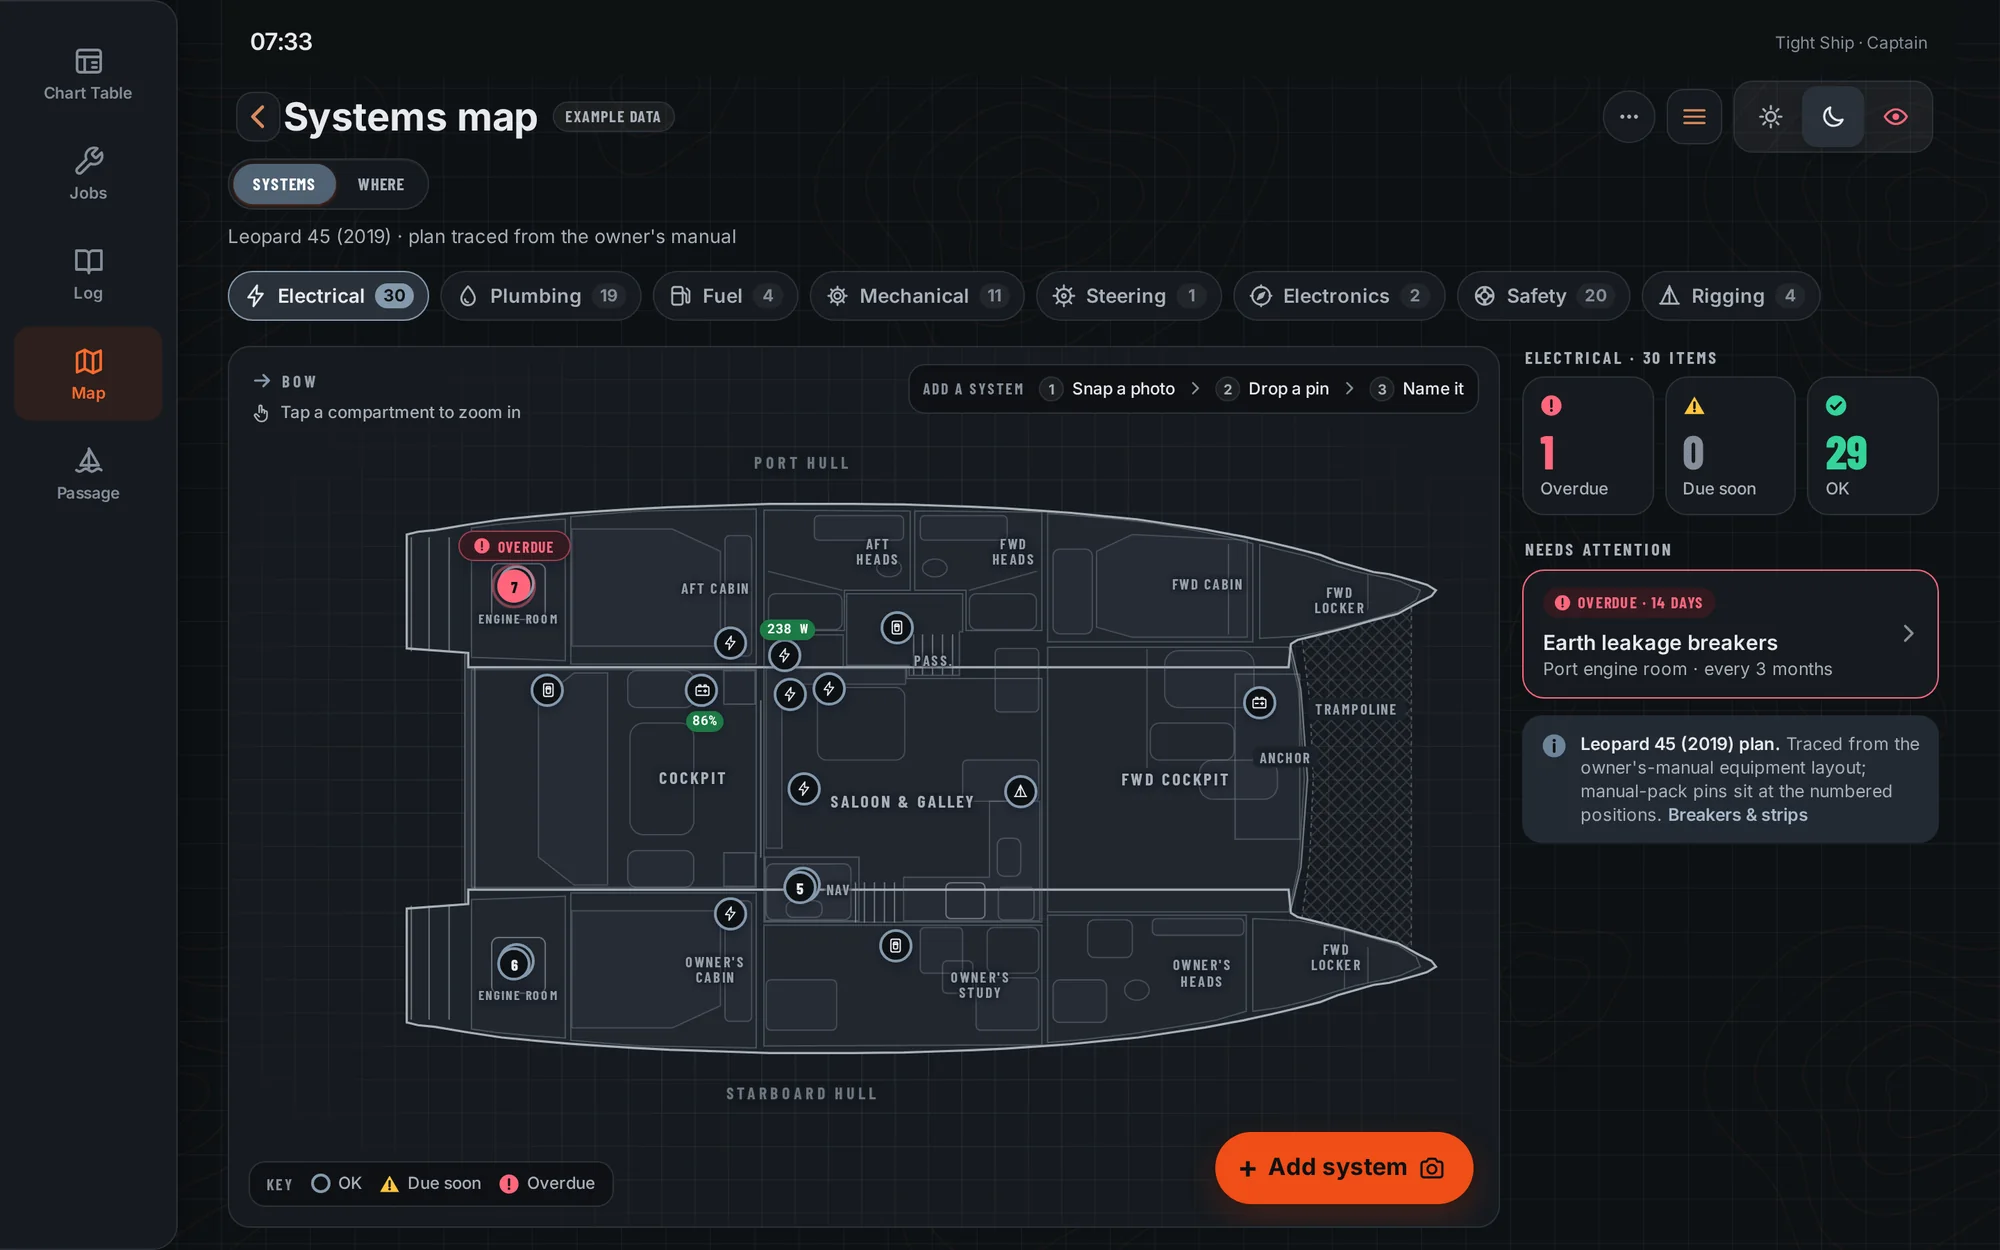Screen dimensions: 2000x1250
Task: Switch to dark mode moon icon
Action: click(x=1833, y=117)
